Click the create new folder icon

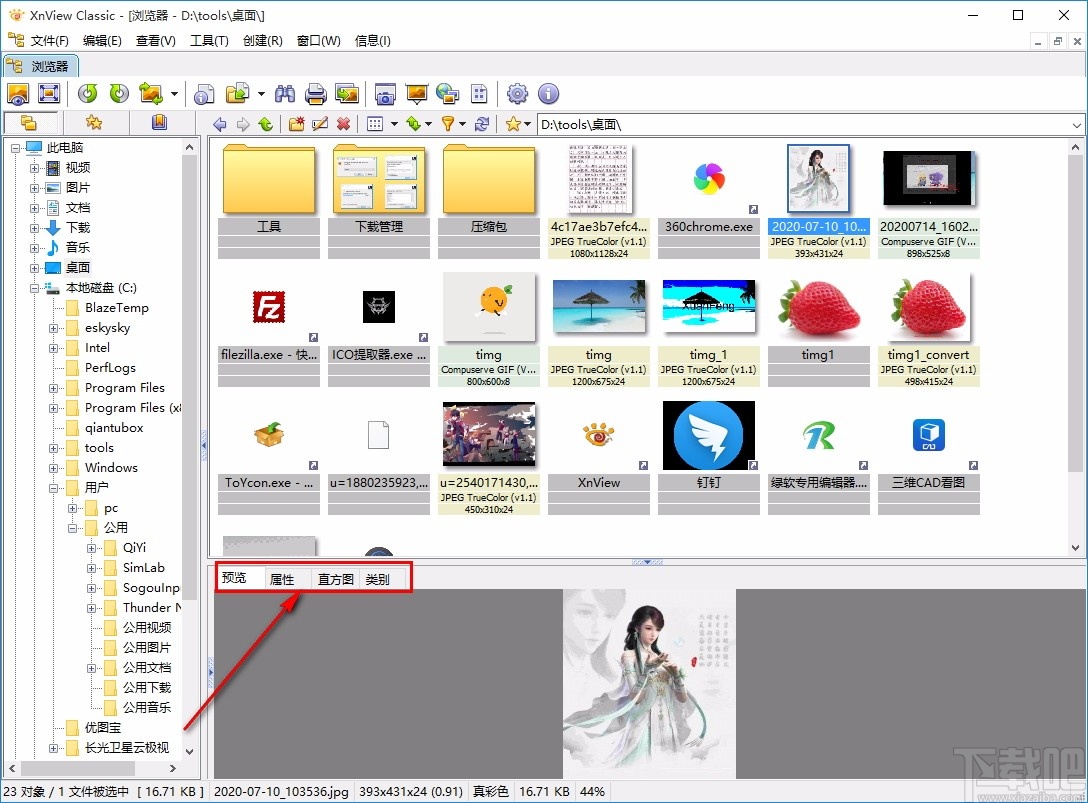coord(295,123)
